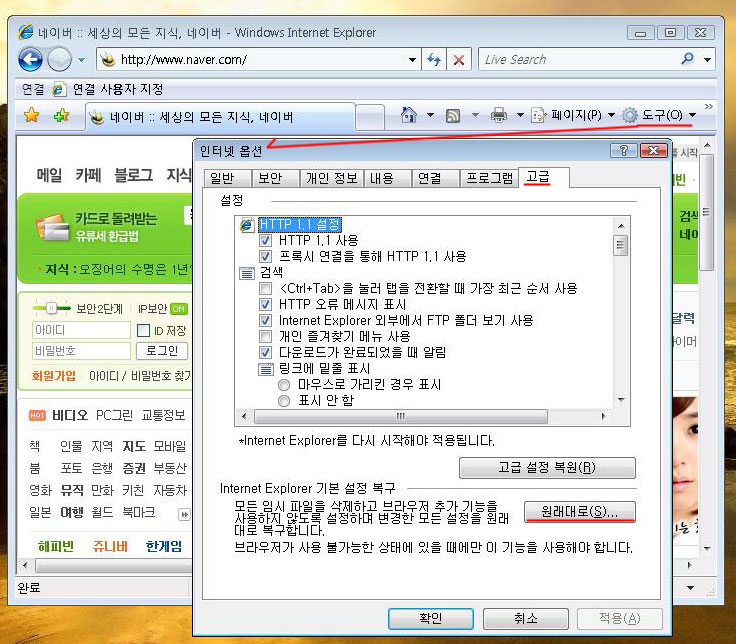Click the 확인 button
This screenshot has height=644, width=736.
pos(430,619)
